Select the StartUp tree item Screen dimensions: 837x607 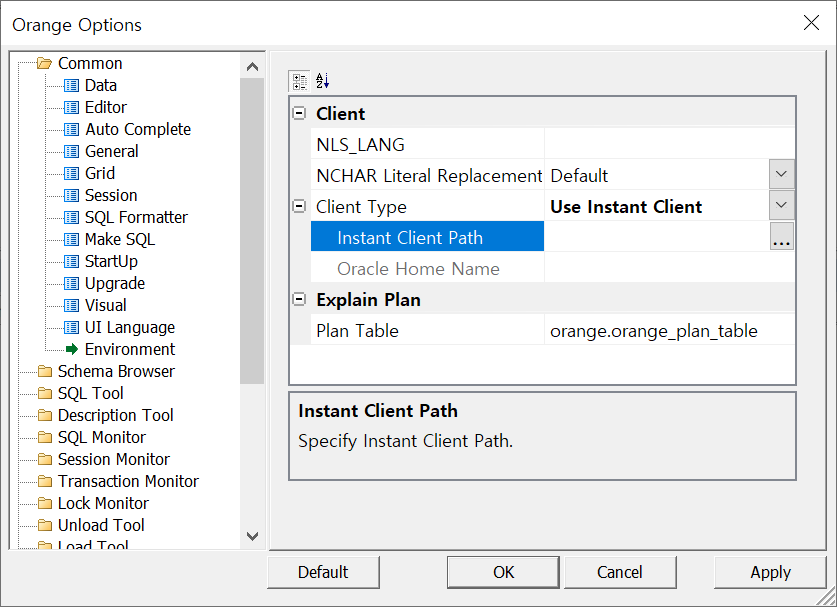pos(111,262)
